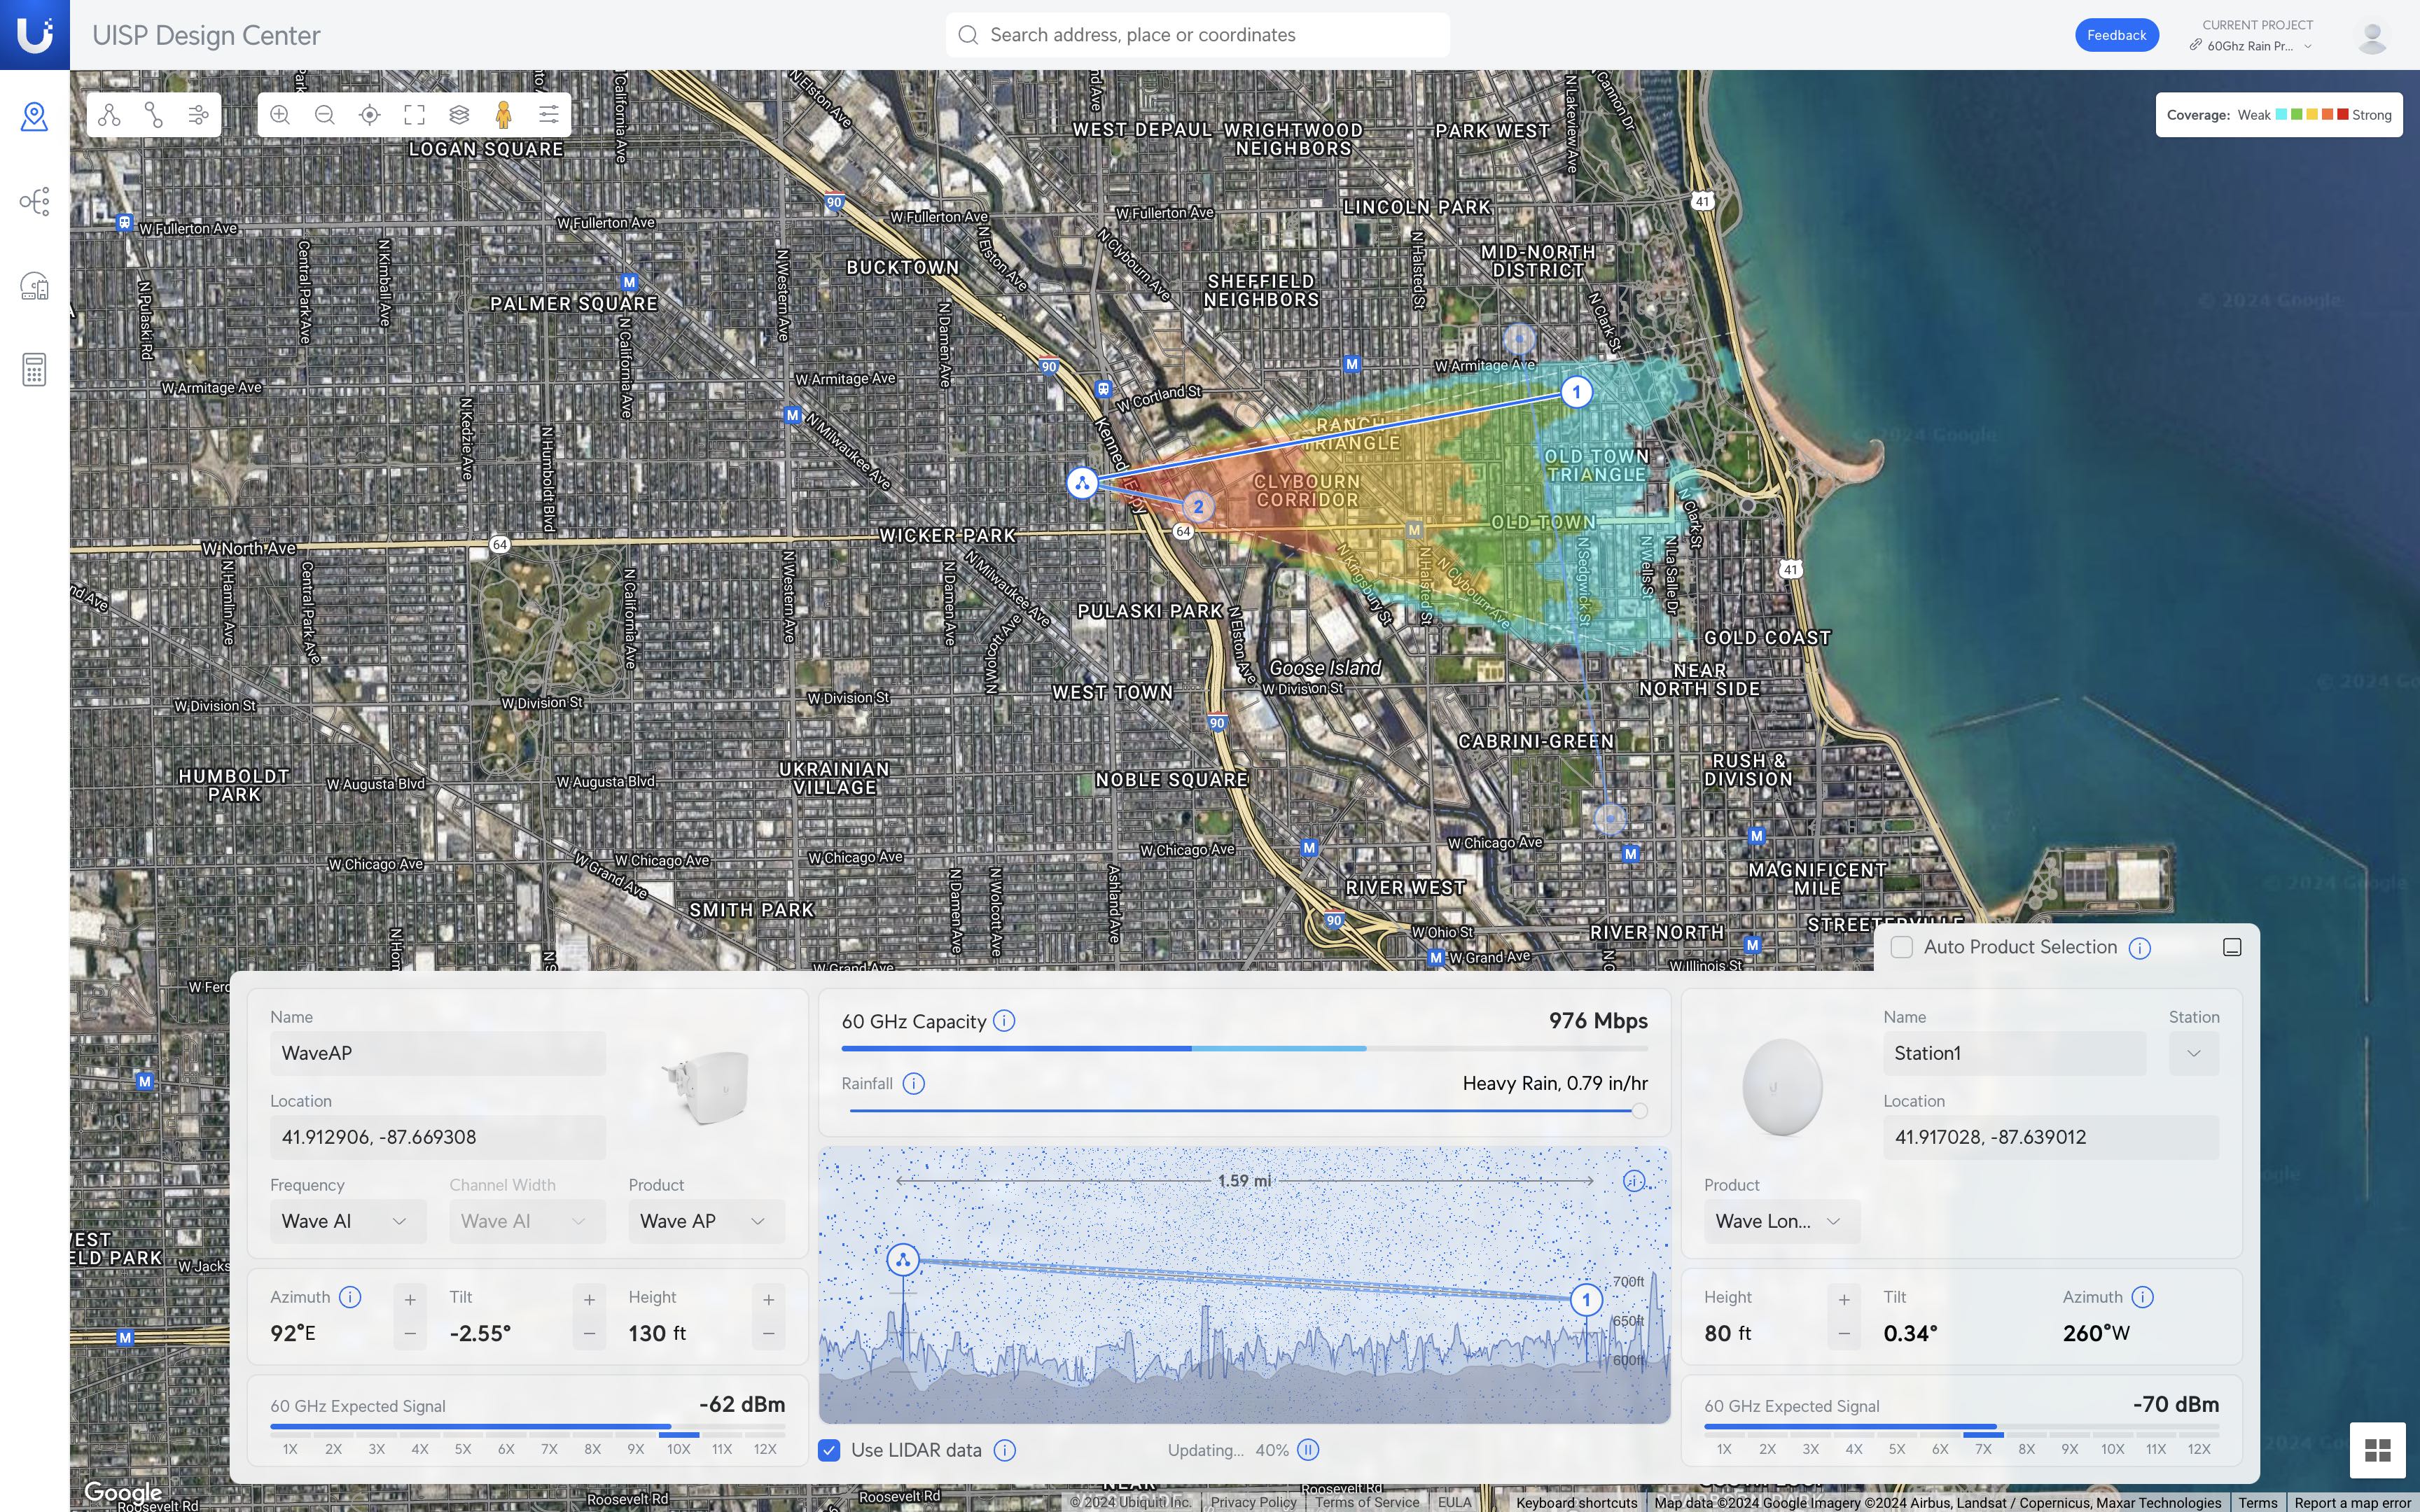This screenshot has width=2420, height=1512.
Task: Decrease WaveAP Height with minus
Action: pos(768,1334)
